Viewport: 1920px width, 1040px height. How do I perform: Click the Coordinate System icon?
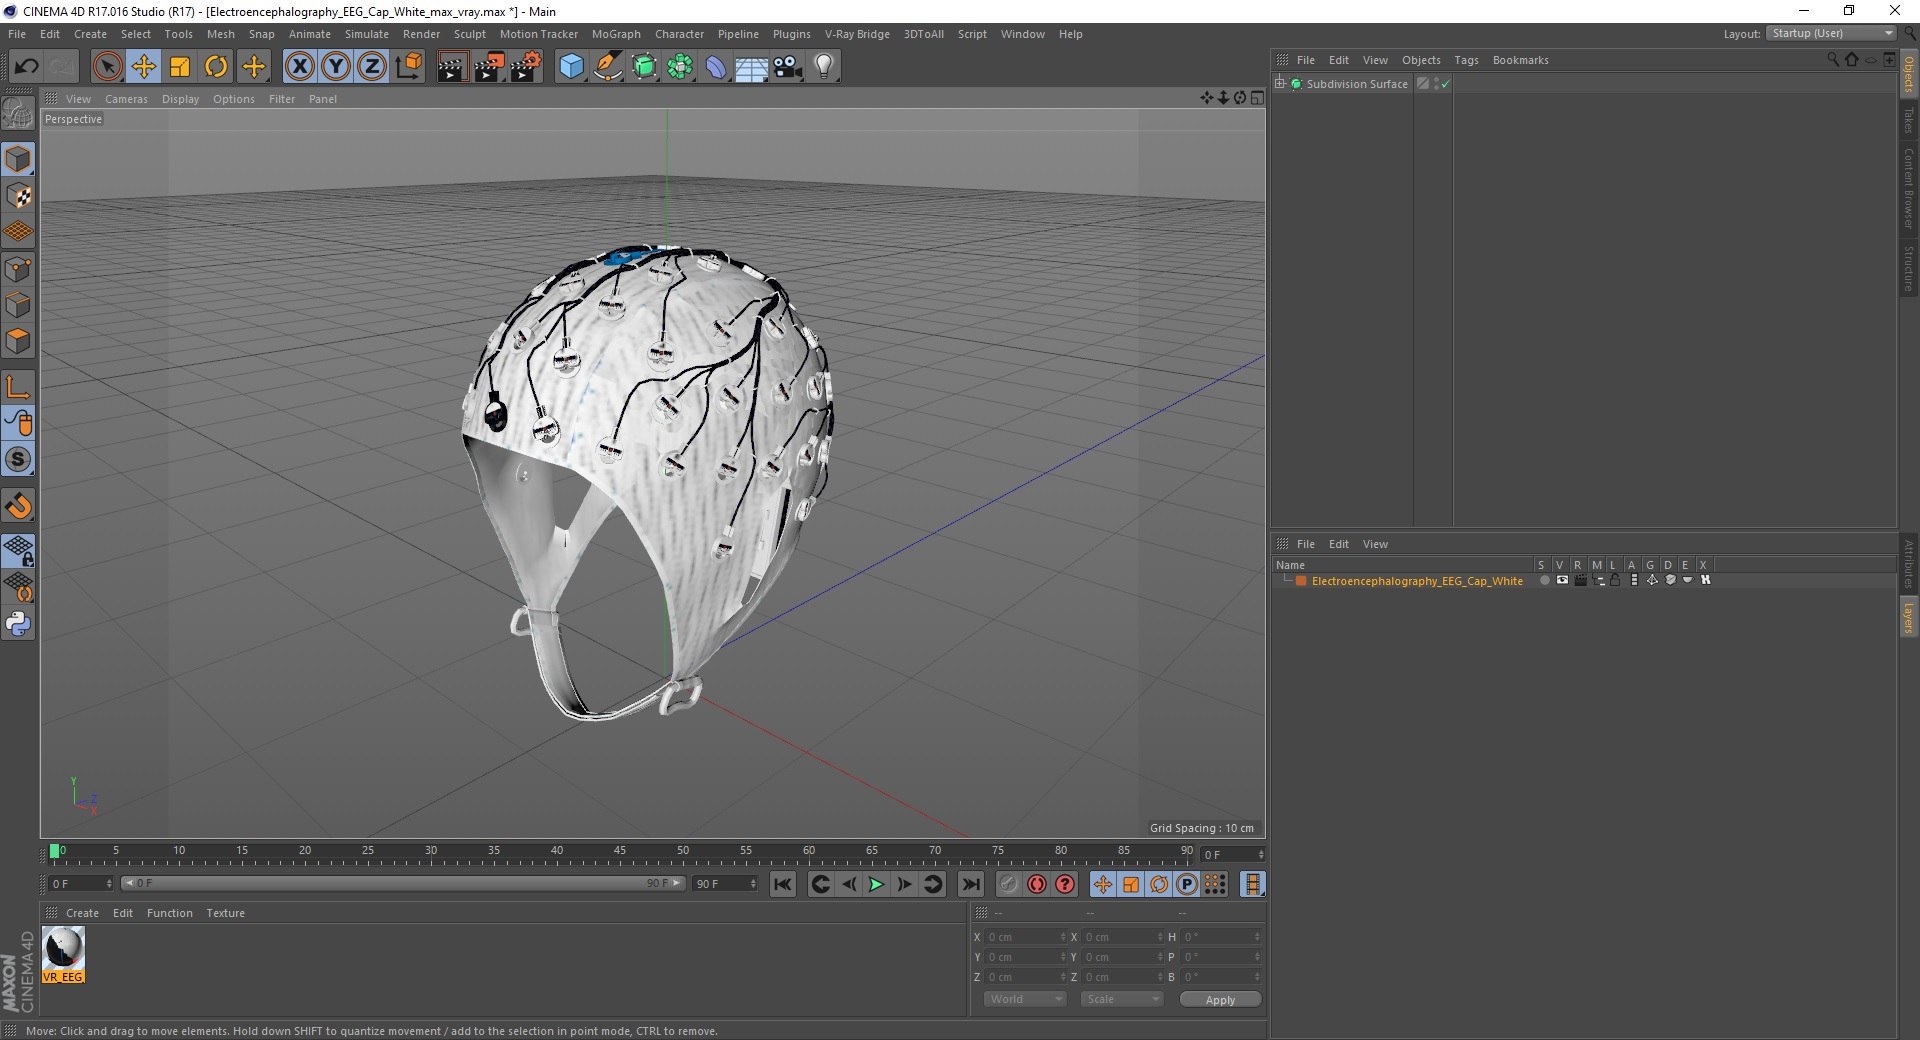pos(408,67)
